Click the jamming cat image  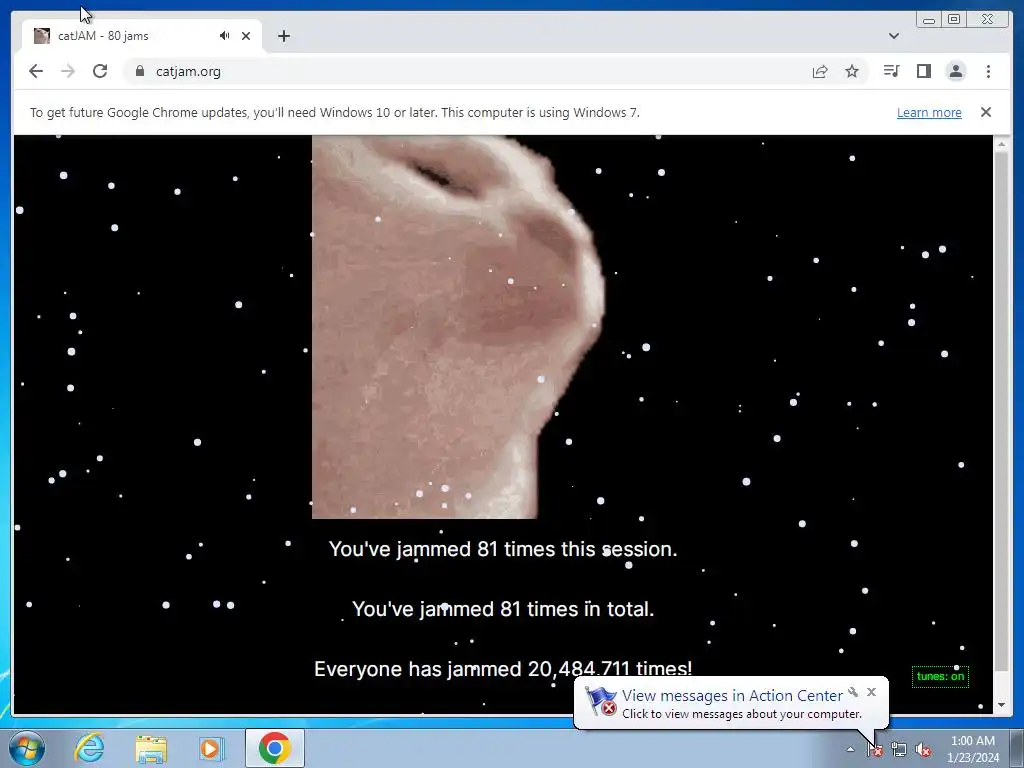coord(458,327)
